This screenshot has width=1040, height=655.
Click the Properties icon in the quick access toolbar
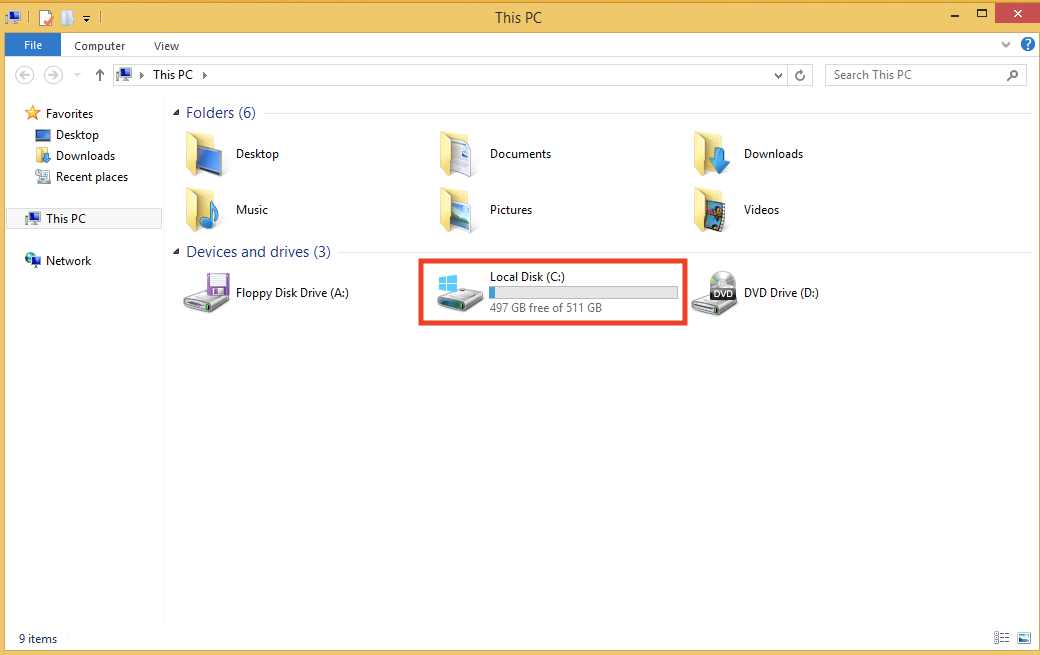(46, 17)
